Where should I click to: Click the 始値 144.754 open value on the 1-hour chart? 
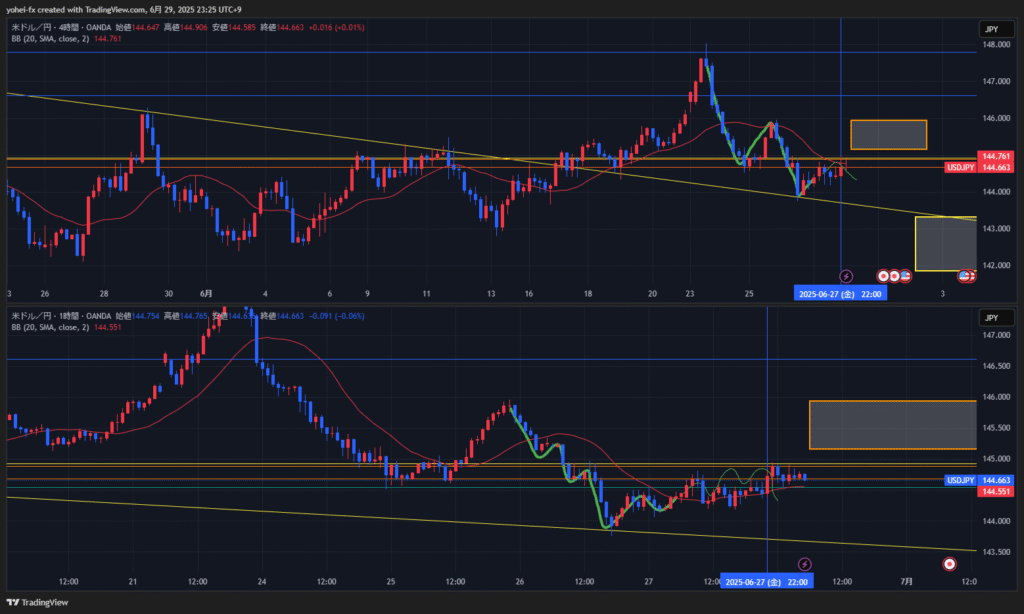point(137,316)
